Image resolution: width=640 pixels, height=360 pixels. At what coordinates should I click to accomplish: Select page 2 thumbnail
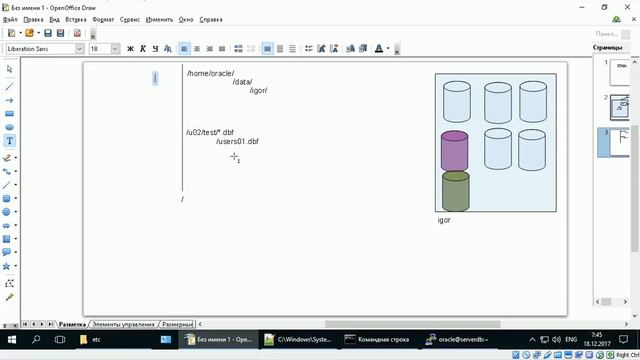point(620,108)
